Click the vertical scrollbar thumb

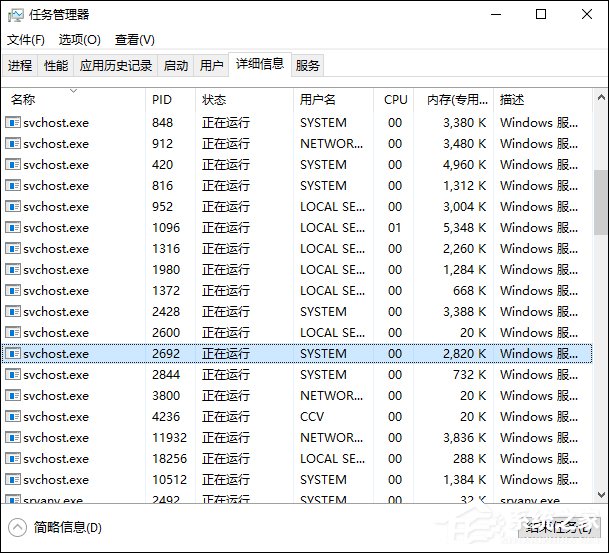(x=601, y=202)
